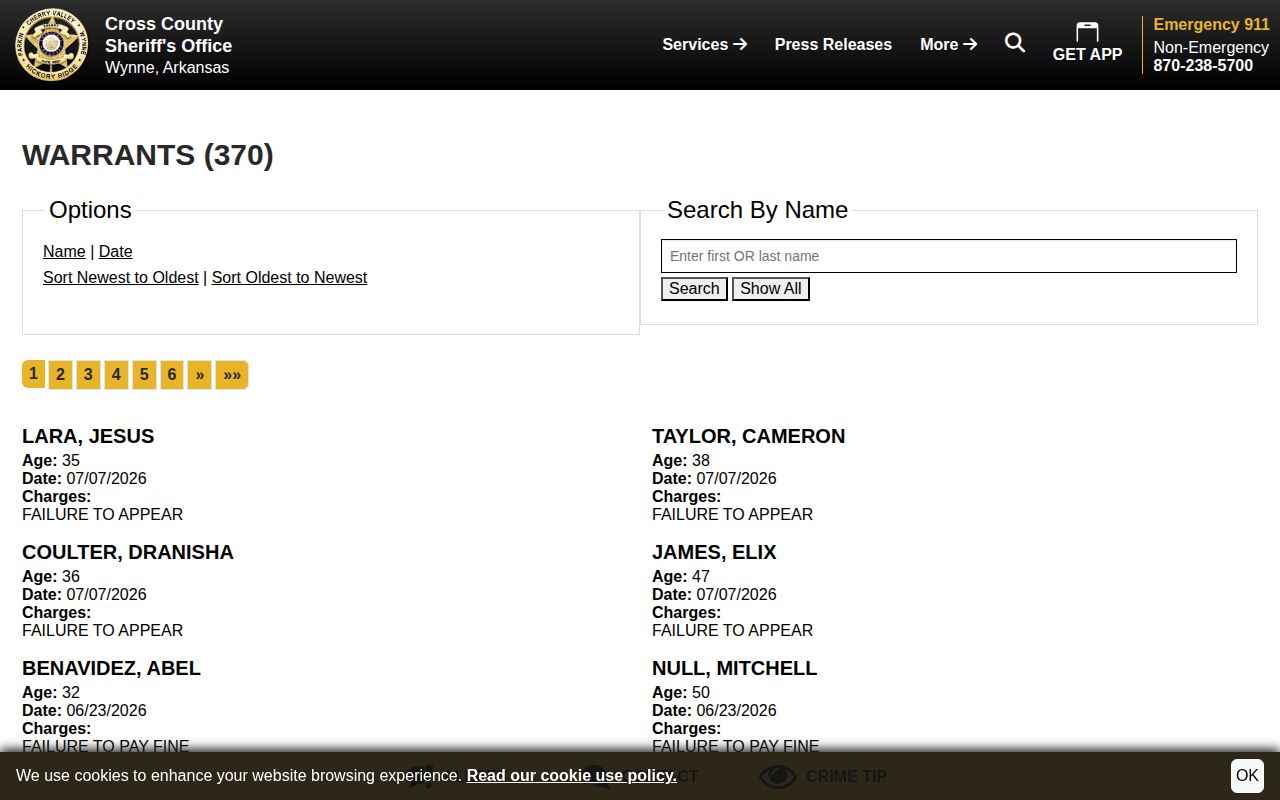Open the Press Releases page
This screenshot has height=800, width=1280.
(x=833, y=44)
